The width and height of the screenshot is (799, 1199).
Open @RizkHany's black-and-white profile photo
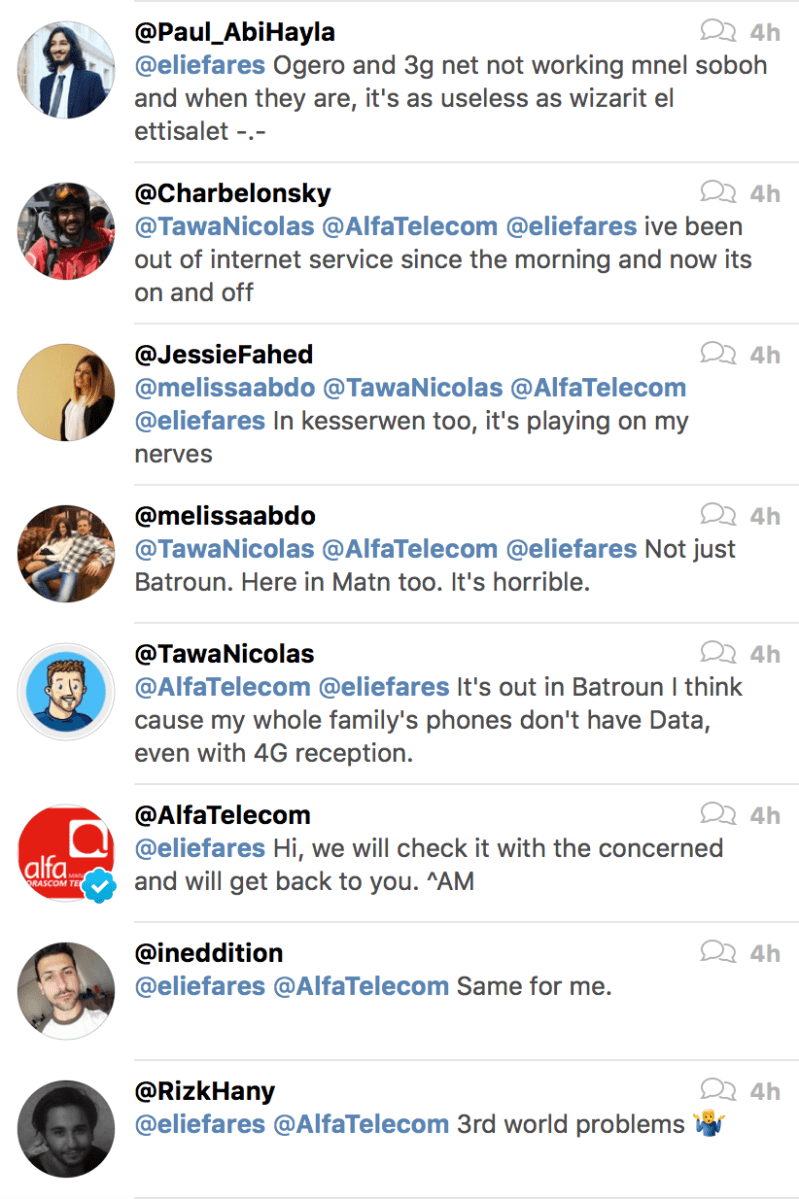click(66, 1128)
